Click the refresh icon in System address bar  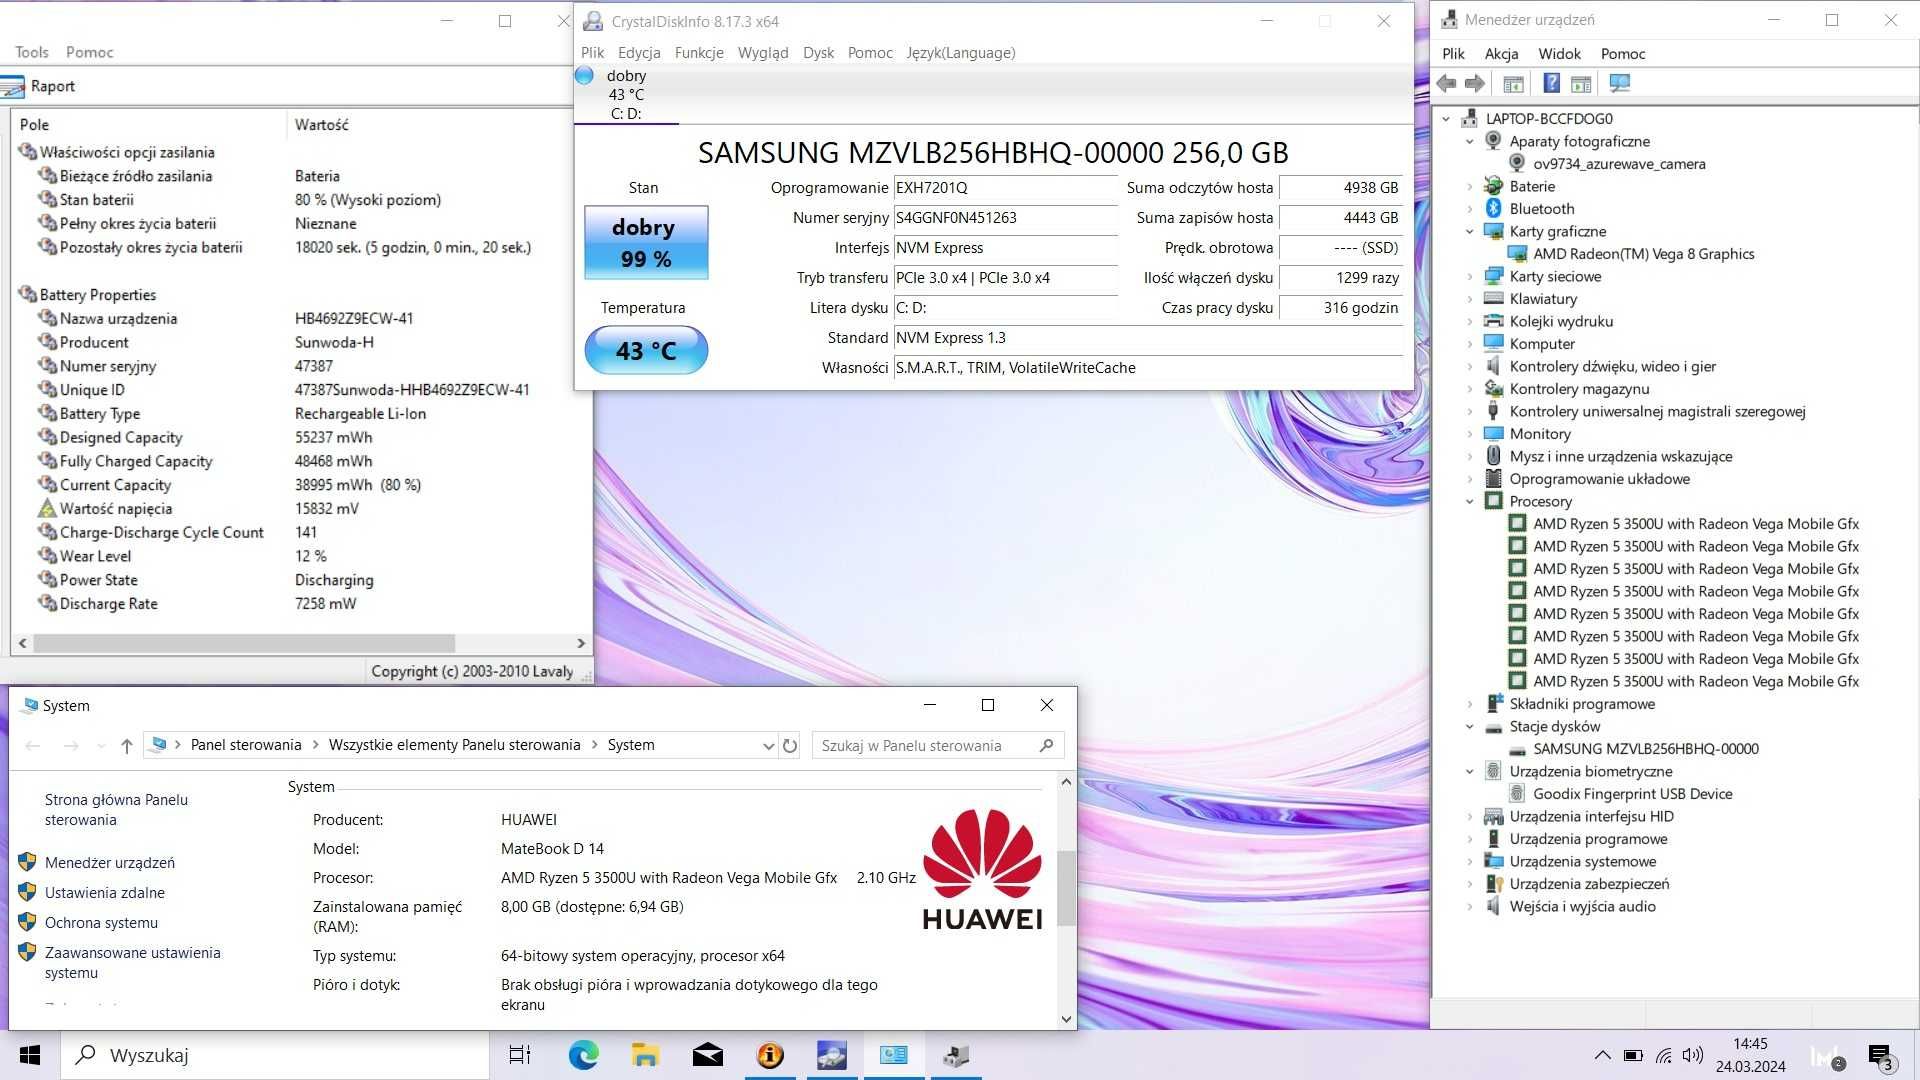click(790, 746)
